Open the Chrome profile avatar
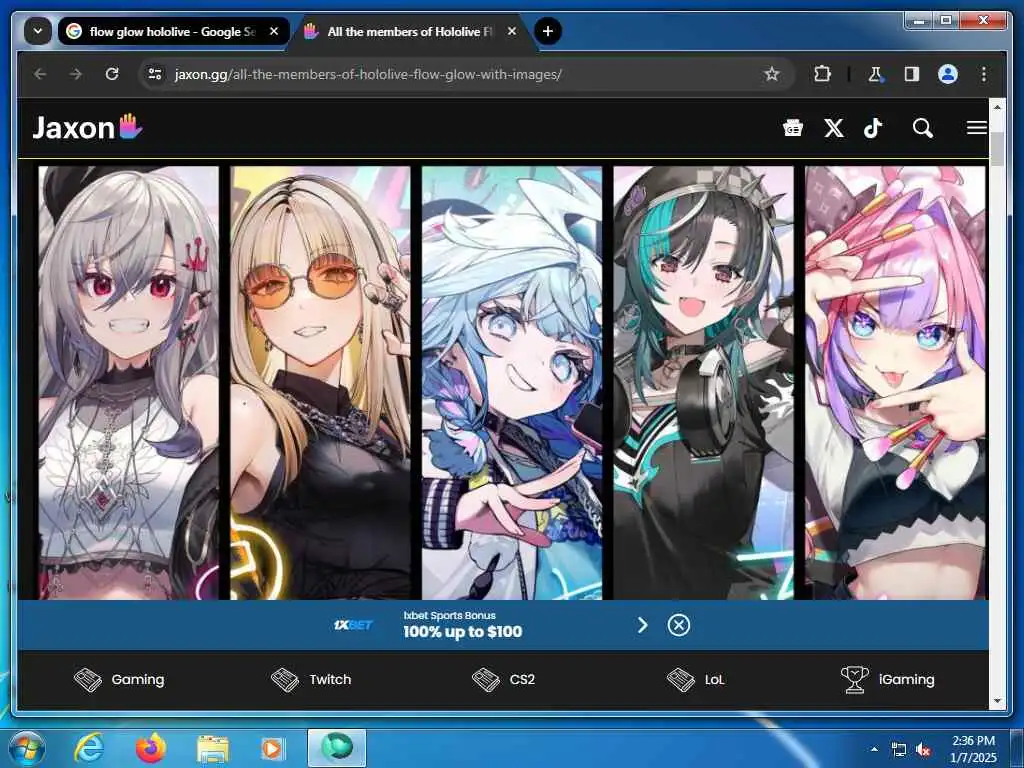The width and height of the screenshot is (1024, 768). click(x=948, y=74)
